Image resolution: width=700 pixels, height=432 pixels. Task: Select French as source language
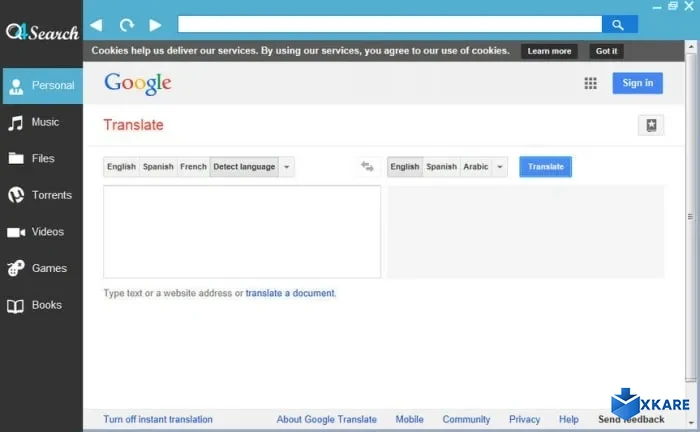tap(193, 166)
